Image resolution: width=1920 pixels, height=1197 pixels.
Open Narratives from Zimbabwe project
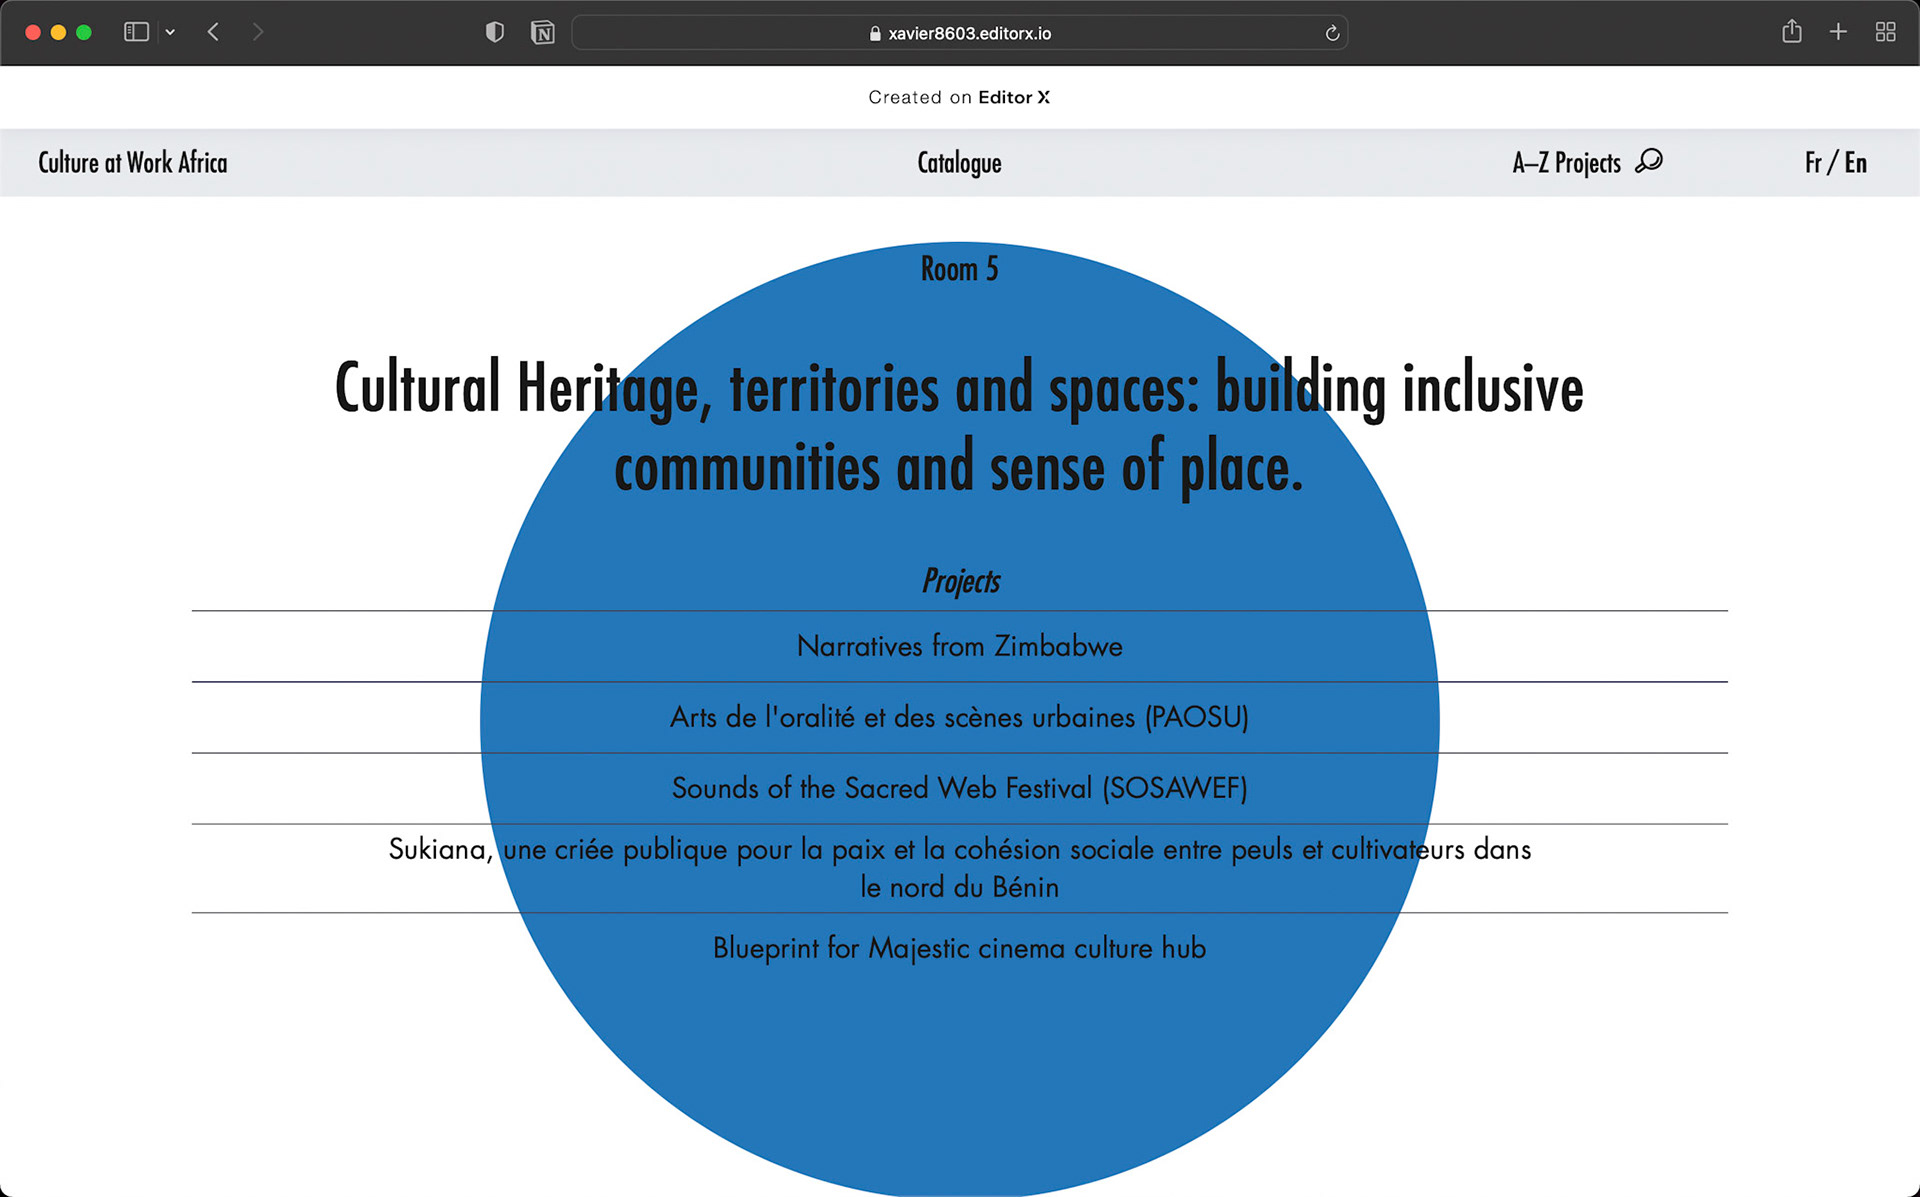click(959, 646)
